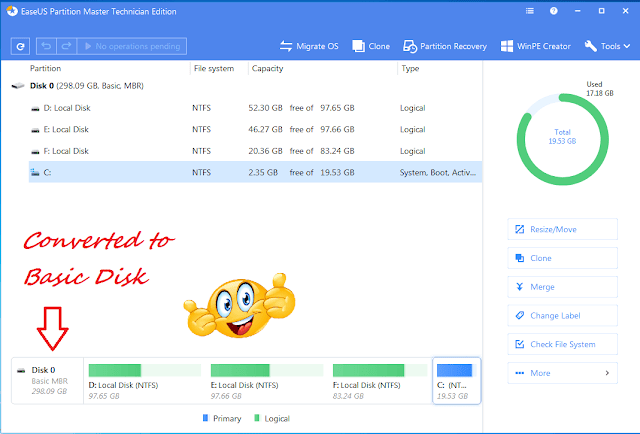The width and height of the screenshot is (640, 434).
Task: Click the undo arrow in toolbar
Action: click(x=46, y=46)
